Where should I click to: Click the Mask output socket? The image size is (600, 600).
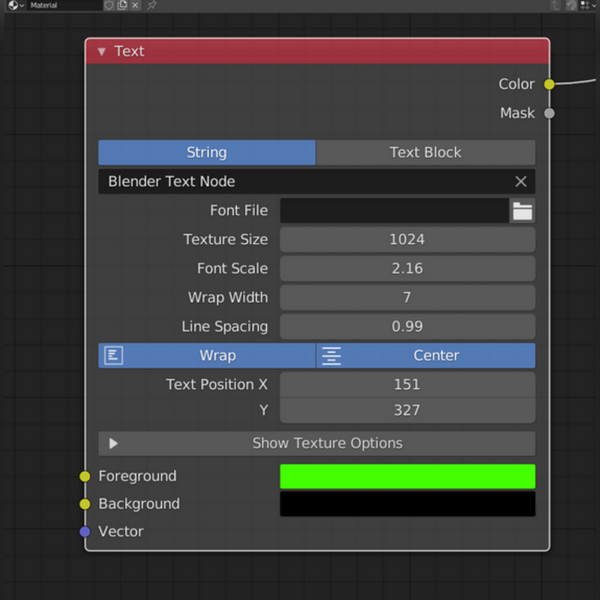pos(549,113)
